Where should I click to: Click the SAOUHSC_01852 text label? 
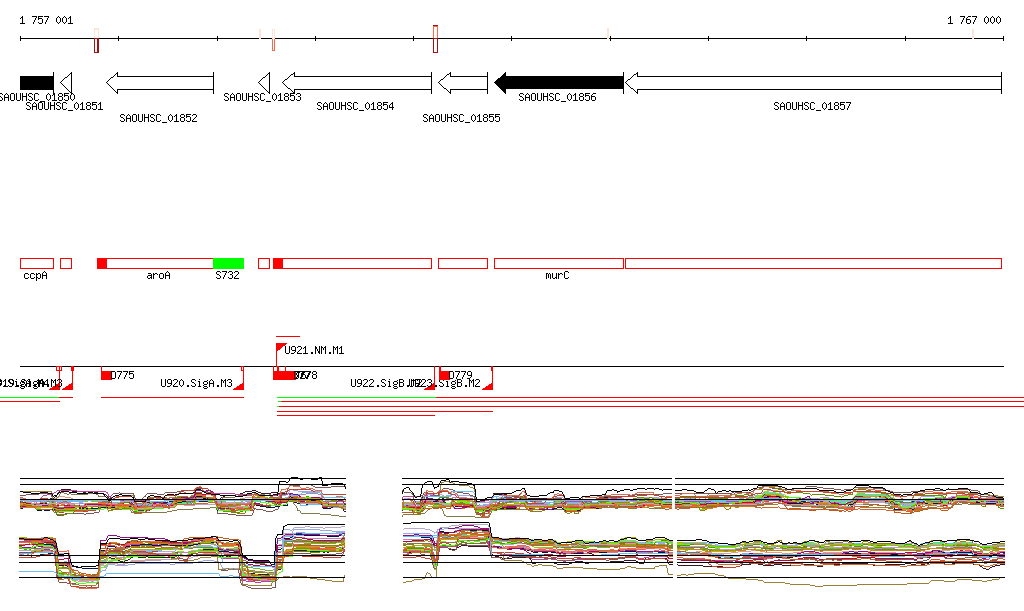coord(158,118)
